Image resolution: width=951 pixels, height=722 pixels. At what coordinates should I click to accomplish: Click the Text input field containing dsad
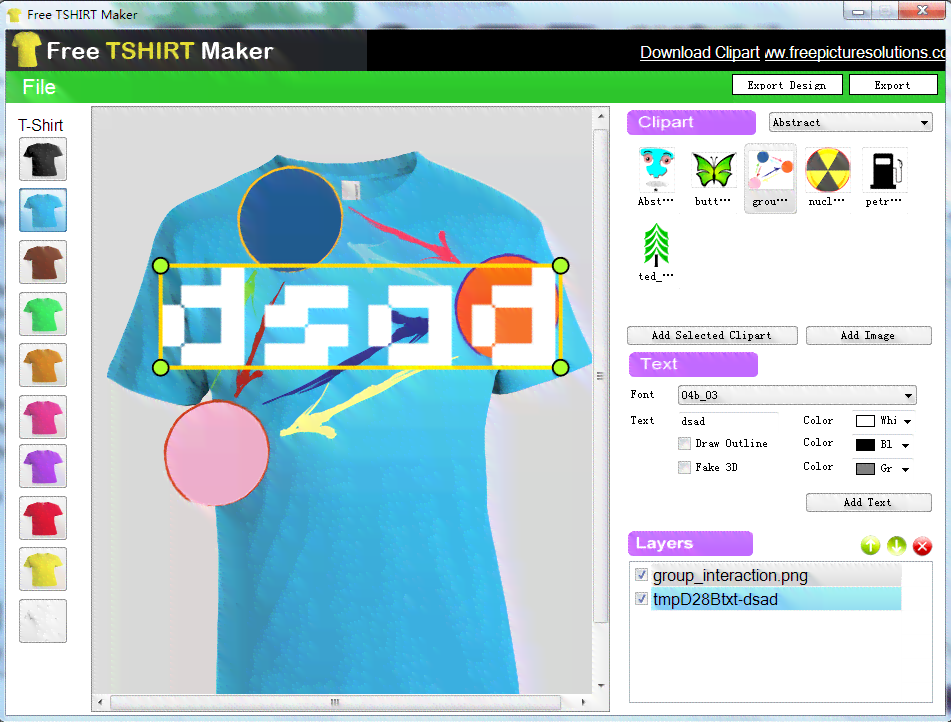point(728,421)
